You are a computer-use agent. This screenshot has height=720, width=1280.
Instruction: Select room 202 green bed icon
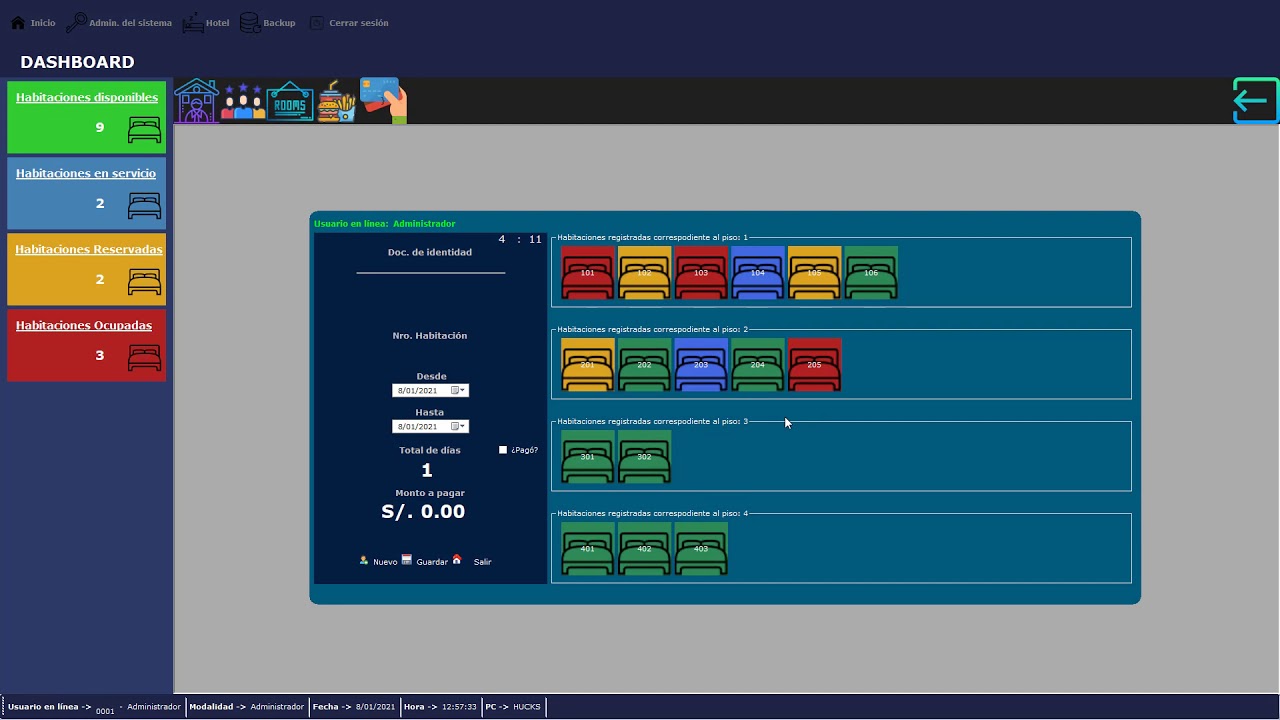point(644,365)
